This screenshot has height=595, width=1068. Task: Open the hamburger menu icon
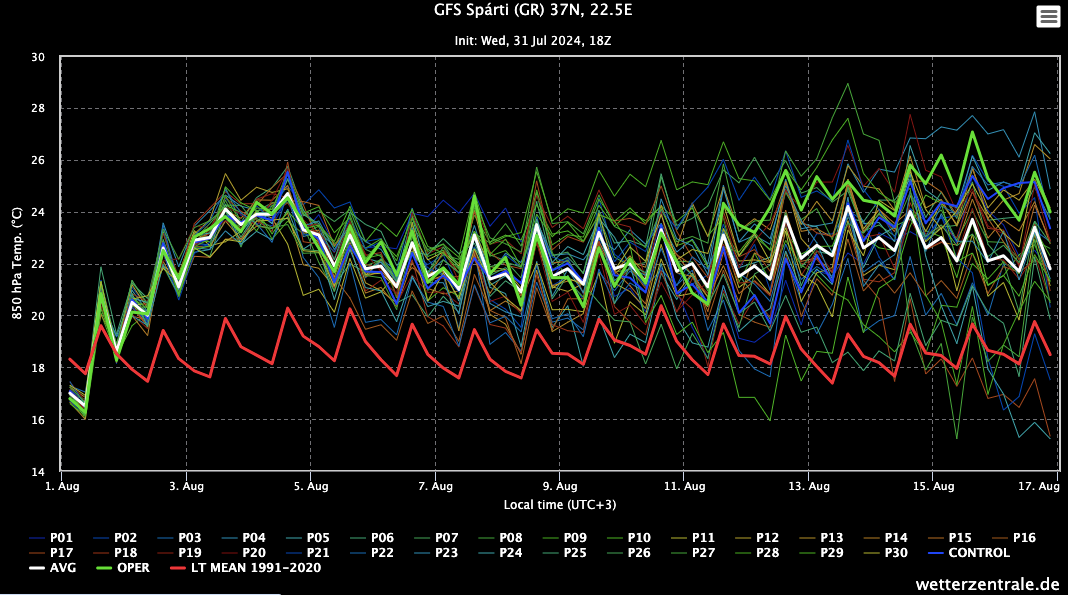[1048, 16]
